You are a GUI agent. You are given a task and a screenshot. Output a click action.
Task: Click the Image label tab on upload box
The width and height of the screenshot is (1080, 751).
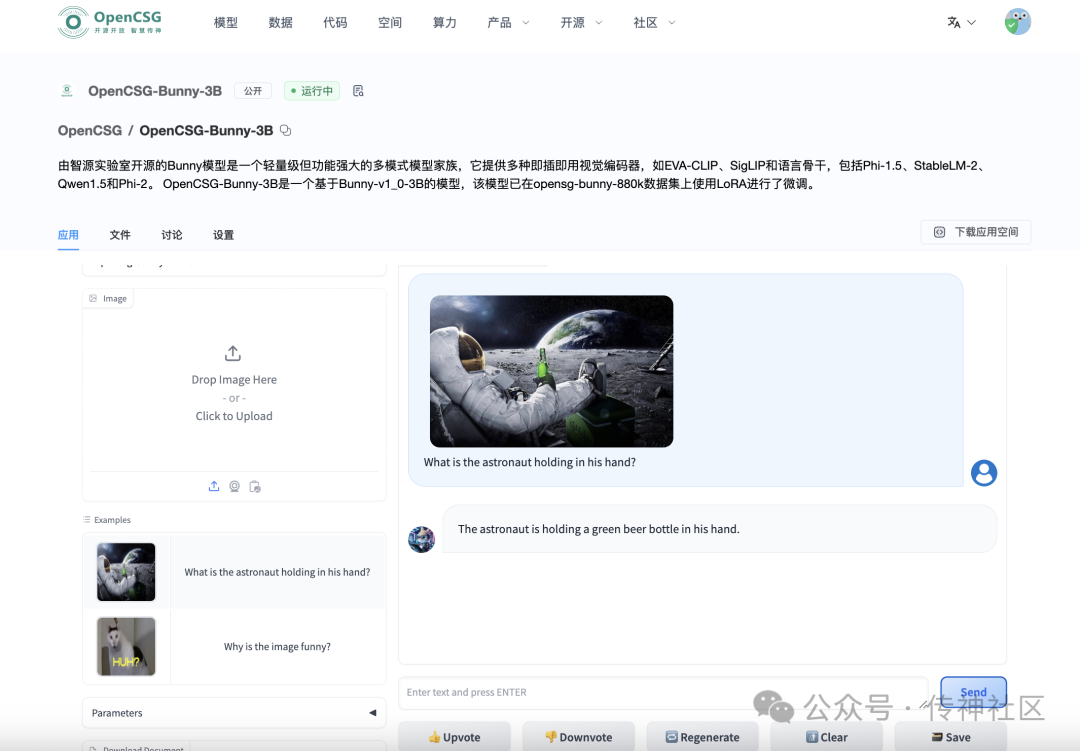click(108, 298)
